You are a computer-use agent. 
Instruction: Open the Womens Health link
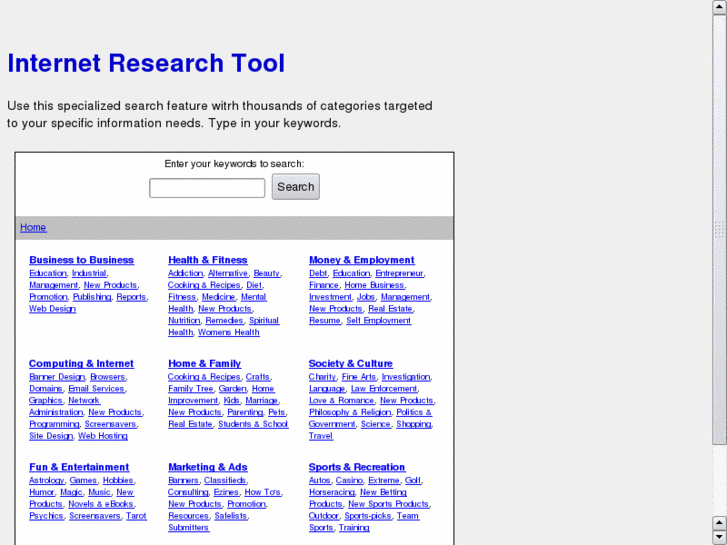click(x=229, y=332)
